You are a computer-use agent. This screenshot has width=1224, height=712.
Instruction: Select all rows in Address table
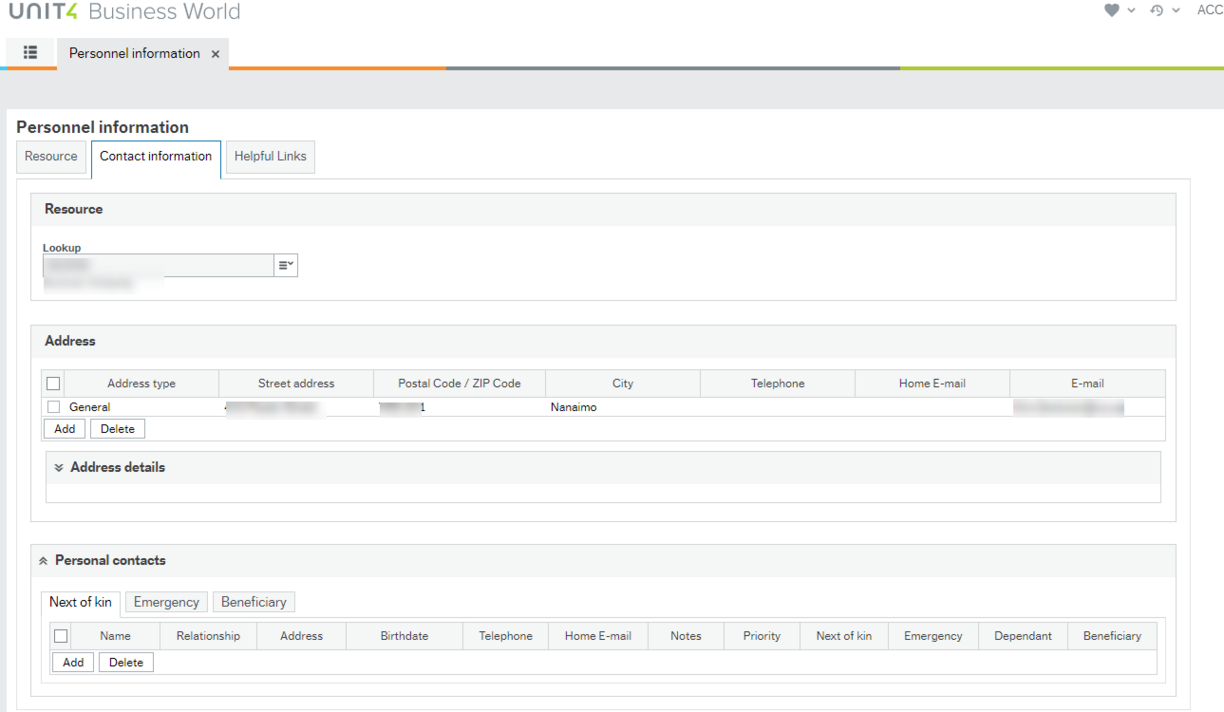tap(54, 383)
